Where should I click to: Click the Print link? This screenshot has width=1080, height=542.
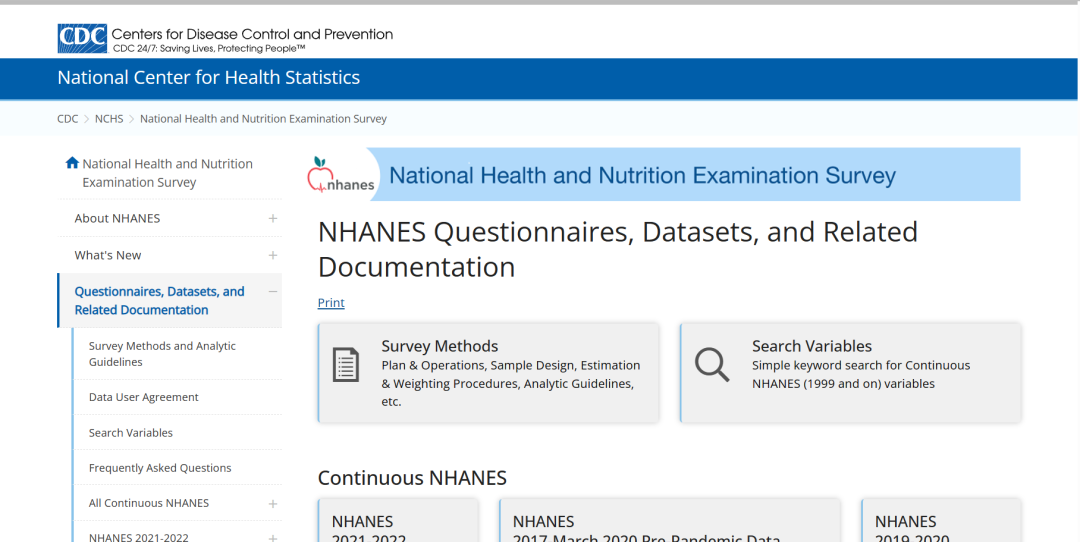[x=331, y=303]
